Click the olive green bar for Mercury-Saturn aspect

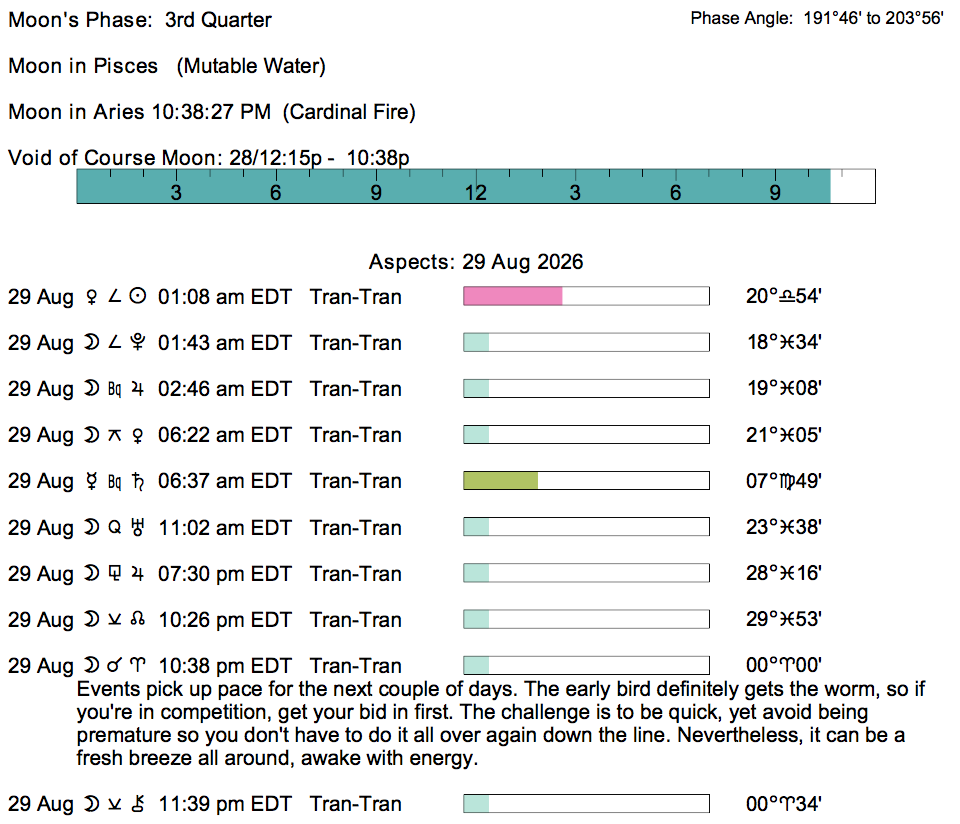pyautogui.click(x=501, y=481)
